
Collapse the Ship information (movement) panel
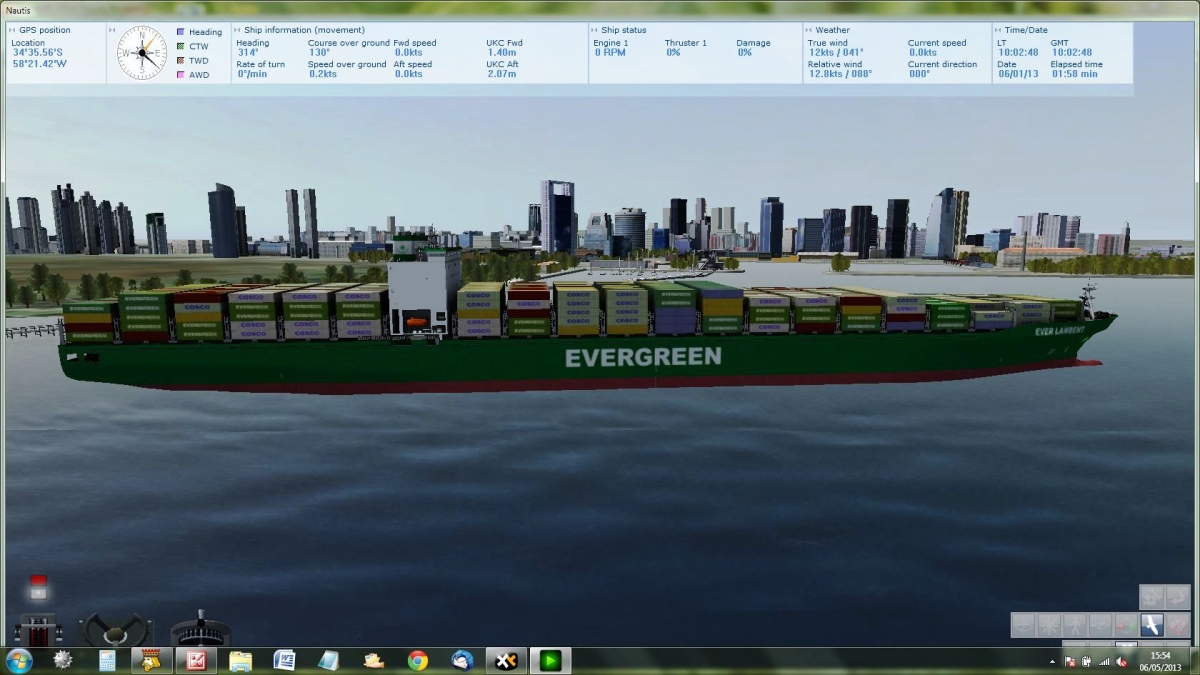point(239,30)
